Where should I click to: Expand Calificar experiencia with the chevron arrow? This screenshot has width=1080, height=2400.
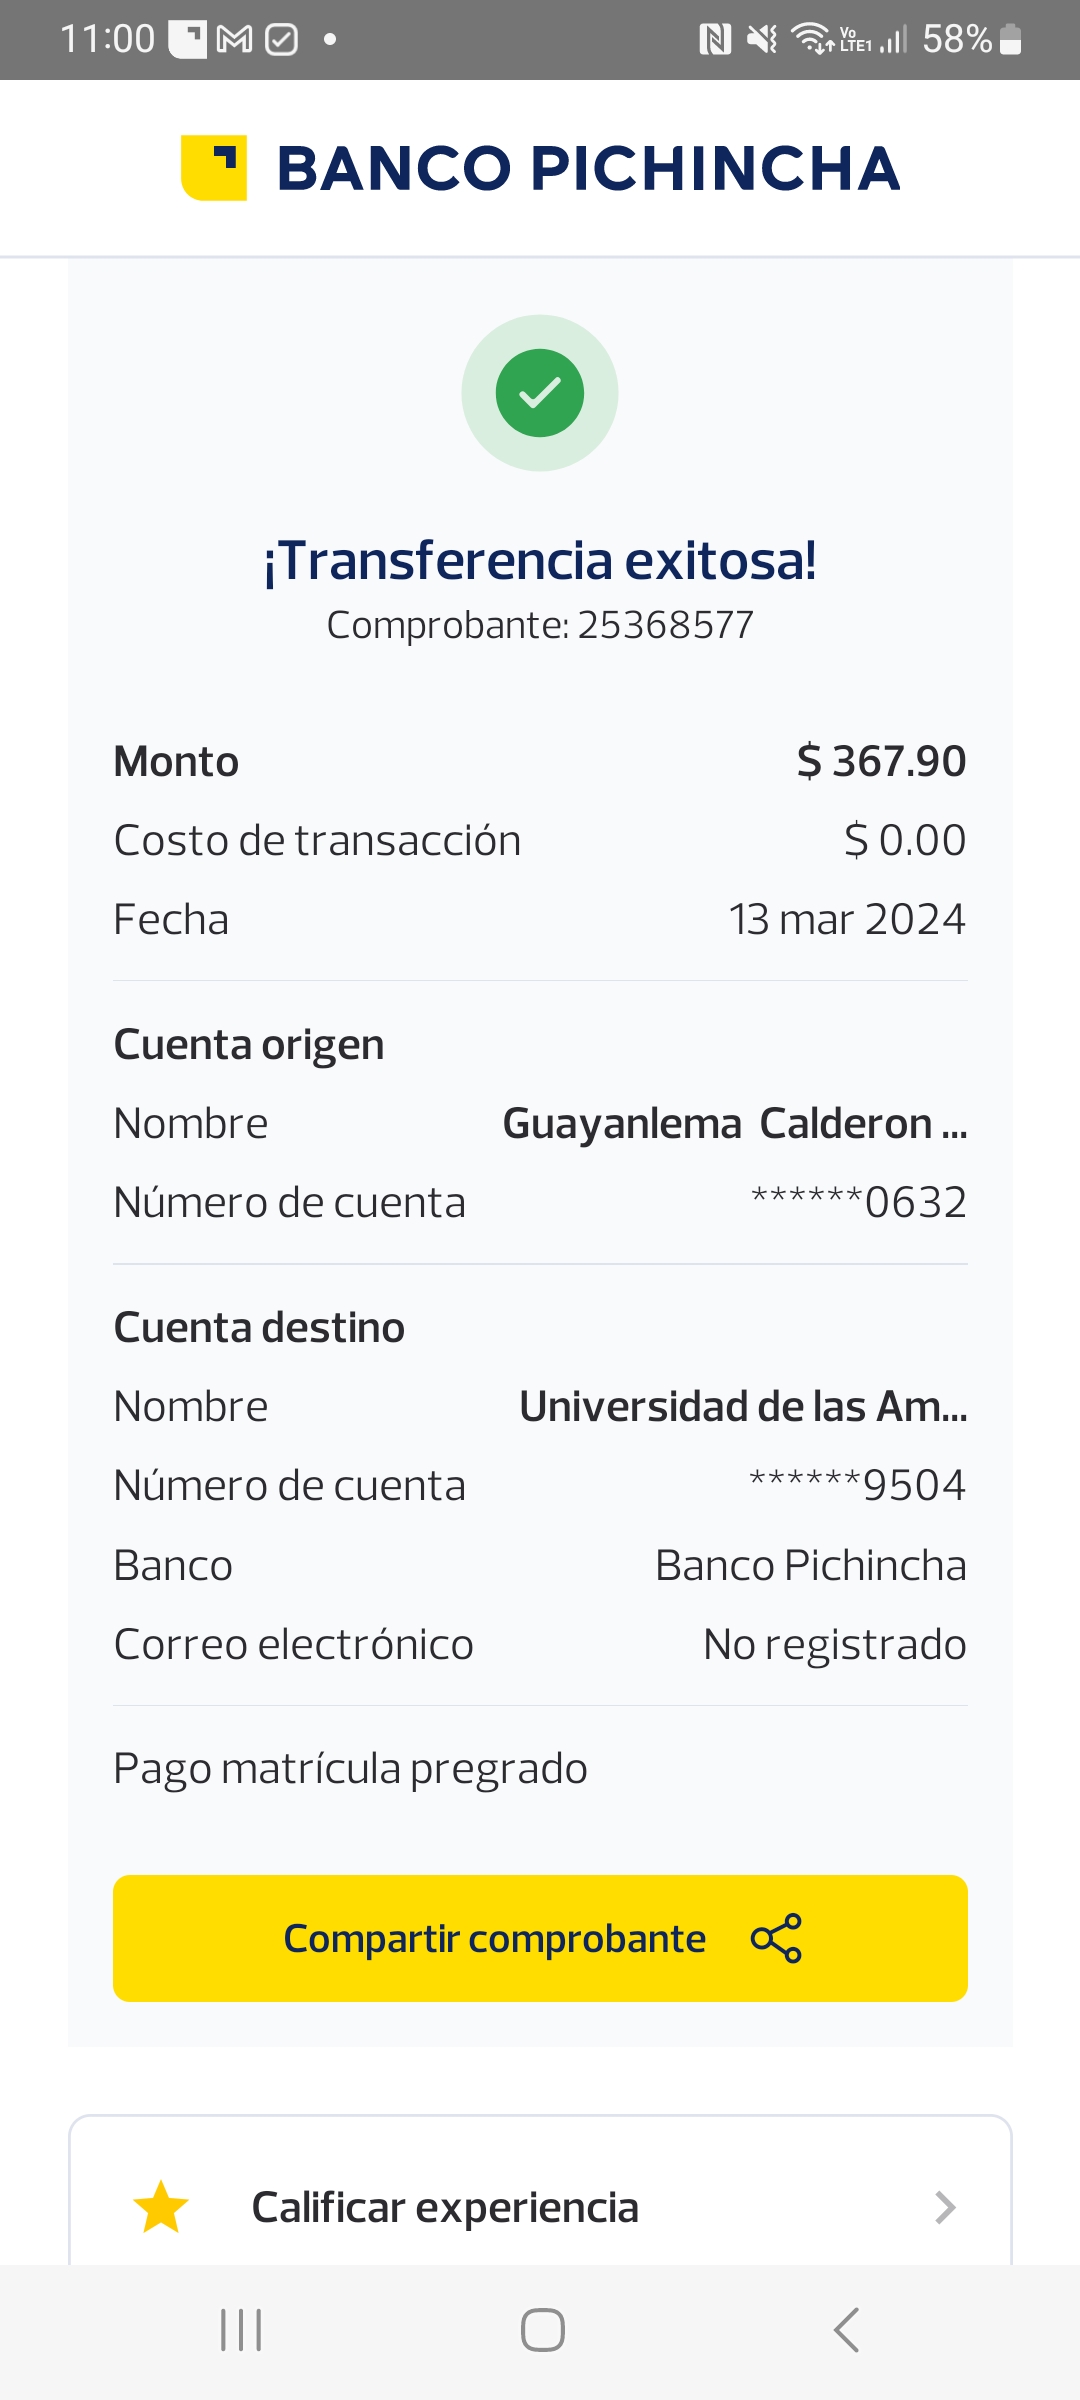(945, 2207)
